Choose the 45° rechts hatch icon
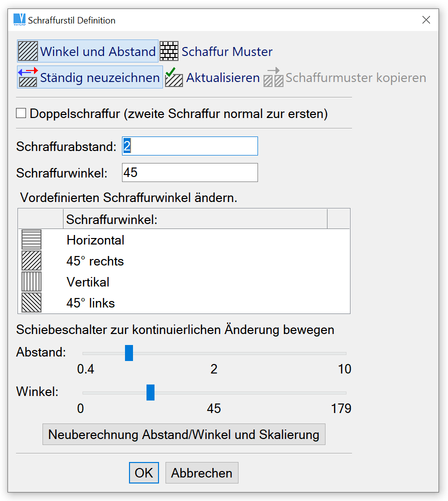 32,261
